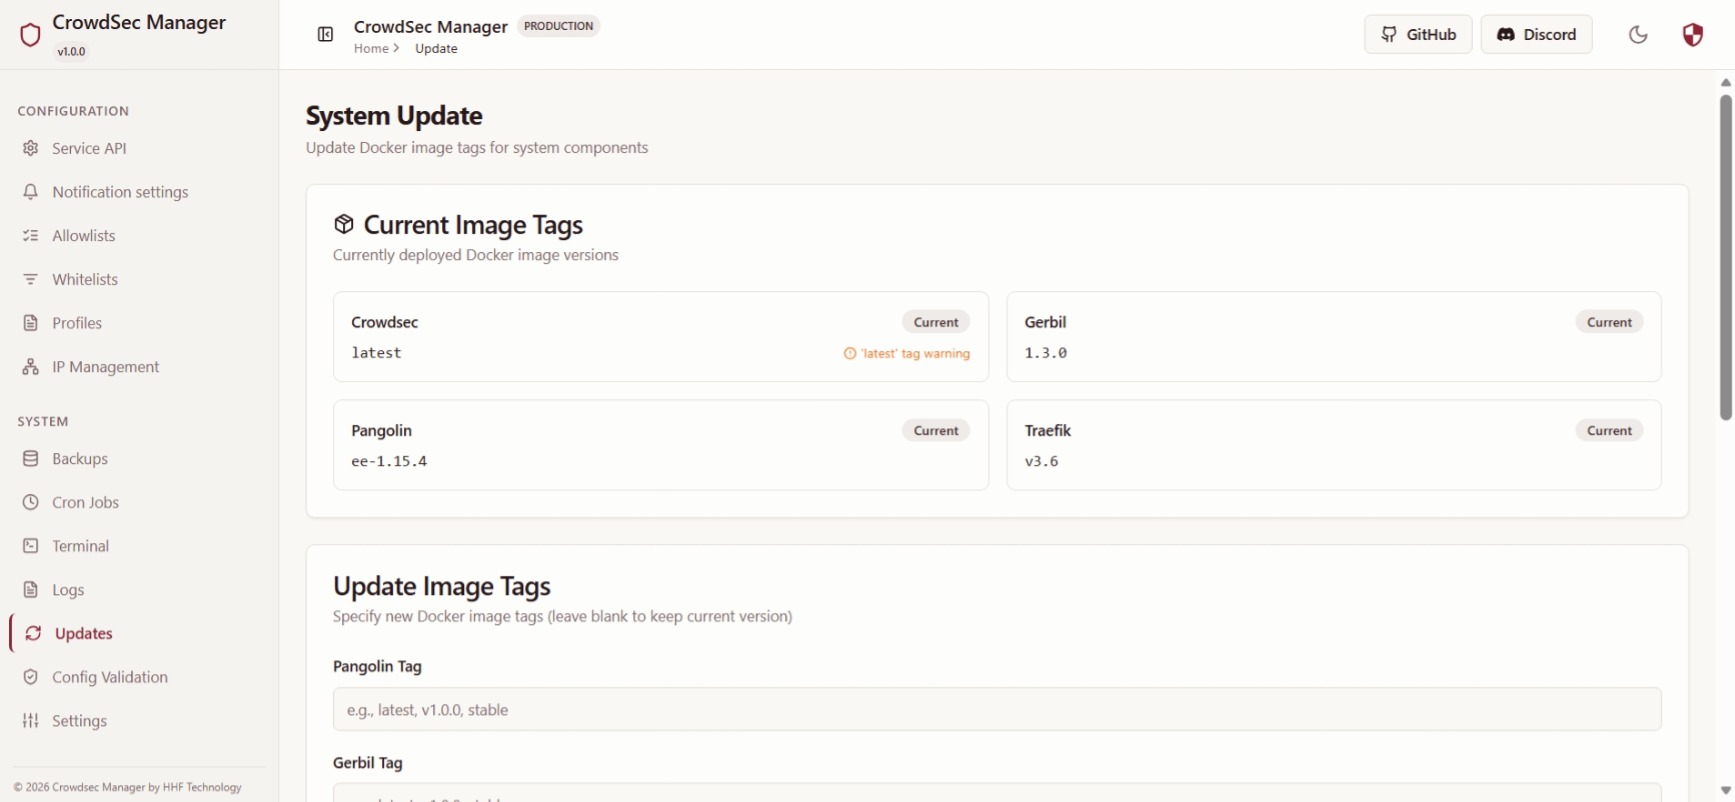Click the Crowdsec card title
Image resolution: width=1735 pixels, height=802 pixels.
[x=385, y=322]
